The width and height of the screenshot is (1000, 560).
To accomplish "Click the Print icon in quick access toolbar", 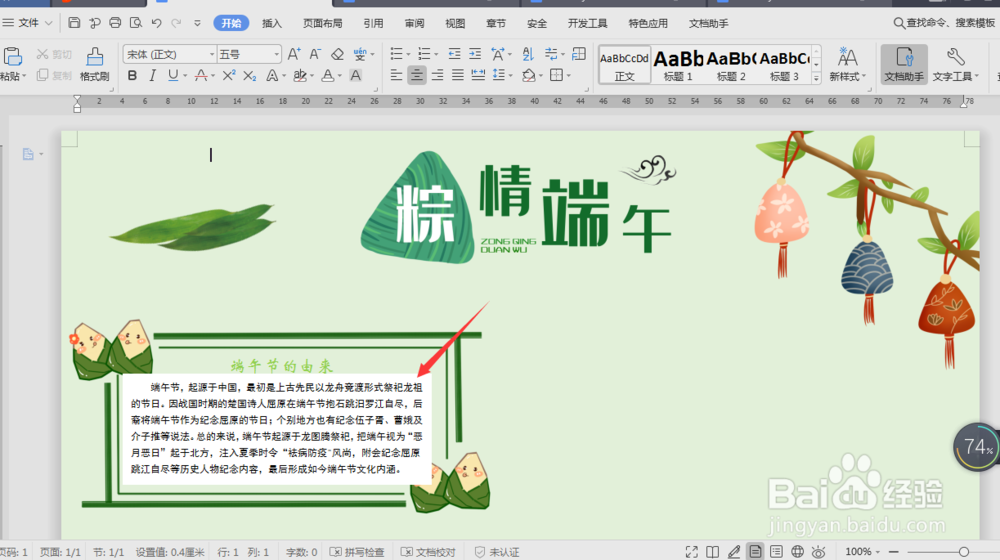I will tap(115, 23).
